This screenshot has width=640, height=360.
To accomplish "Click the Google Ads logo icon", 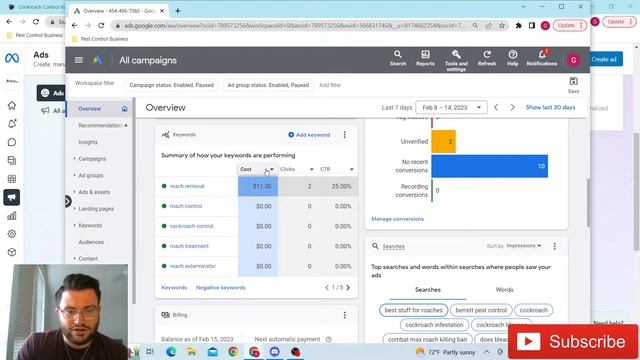I will pos(97,60).
